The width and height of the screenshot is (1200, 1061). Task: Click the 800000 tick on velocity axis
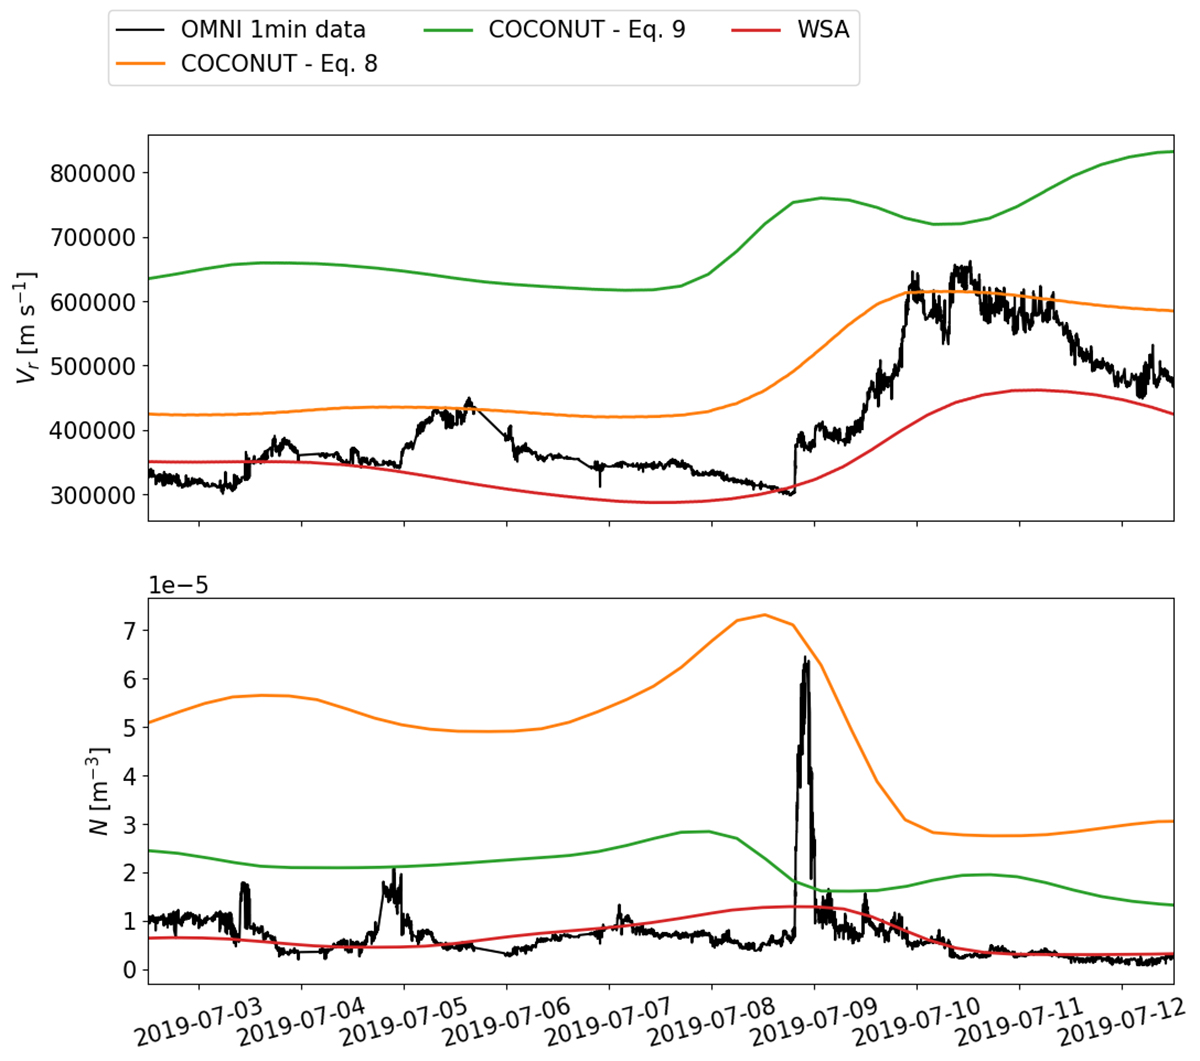click(x=92, y=173)
